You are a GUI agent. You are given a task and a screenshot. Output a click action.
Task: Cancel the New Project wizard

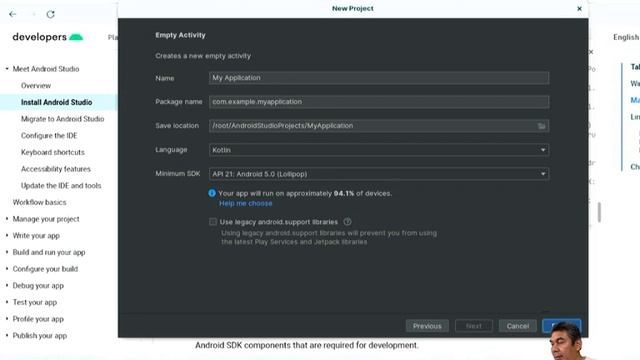pos(518,326)
